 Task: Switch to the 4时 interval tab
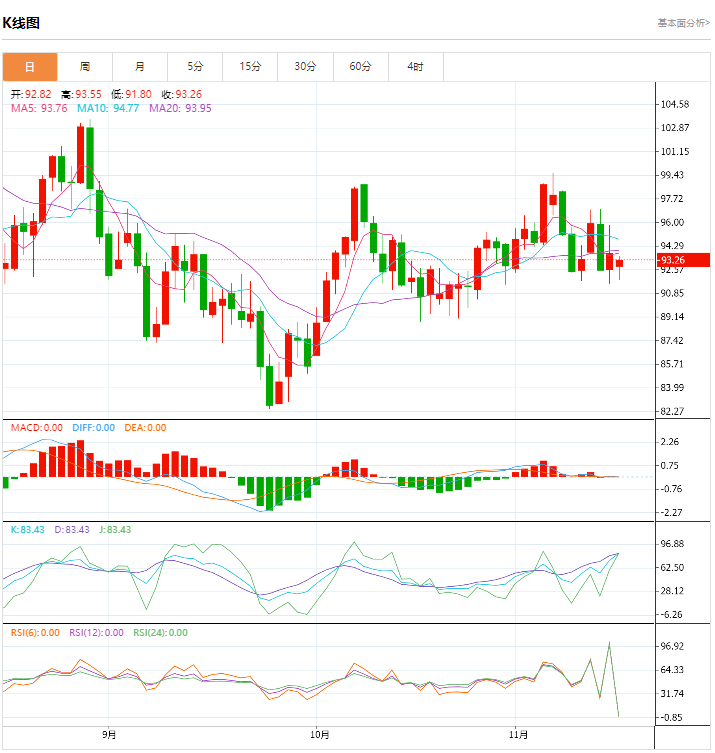(x=415, y=67)
